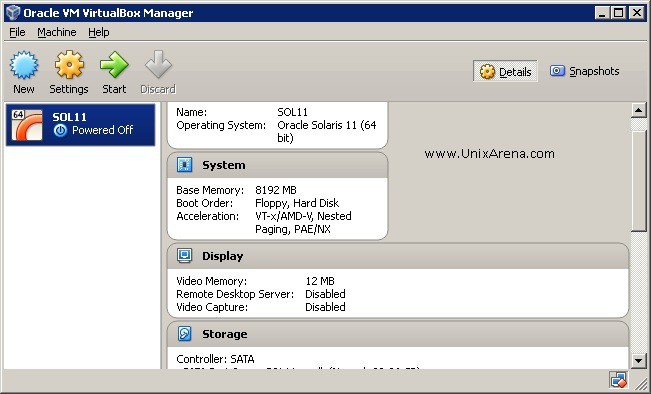Click the status bar network icon
The width and height of the screenshot is (651, 394).
[x=618, y=380]
